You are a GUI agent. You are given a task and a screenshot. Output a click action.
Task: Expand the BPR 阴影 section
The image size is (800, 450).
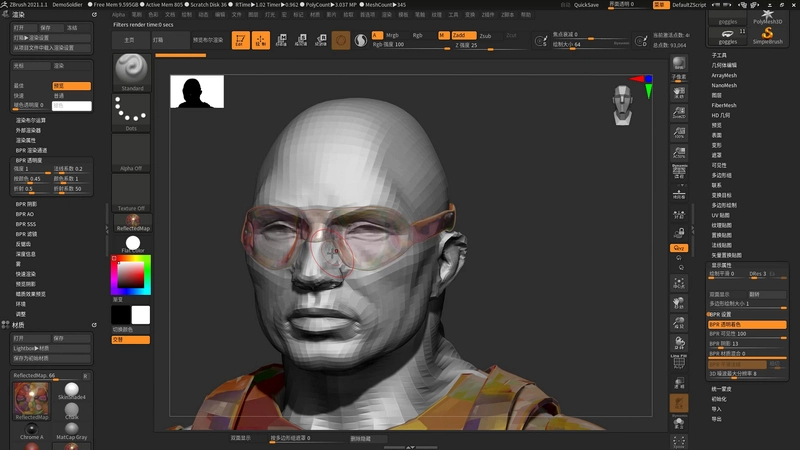point(27,204)
